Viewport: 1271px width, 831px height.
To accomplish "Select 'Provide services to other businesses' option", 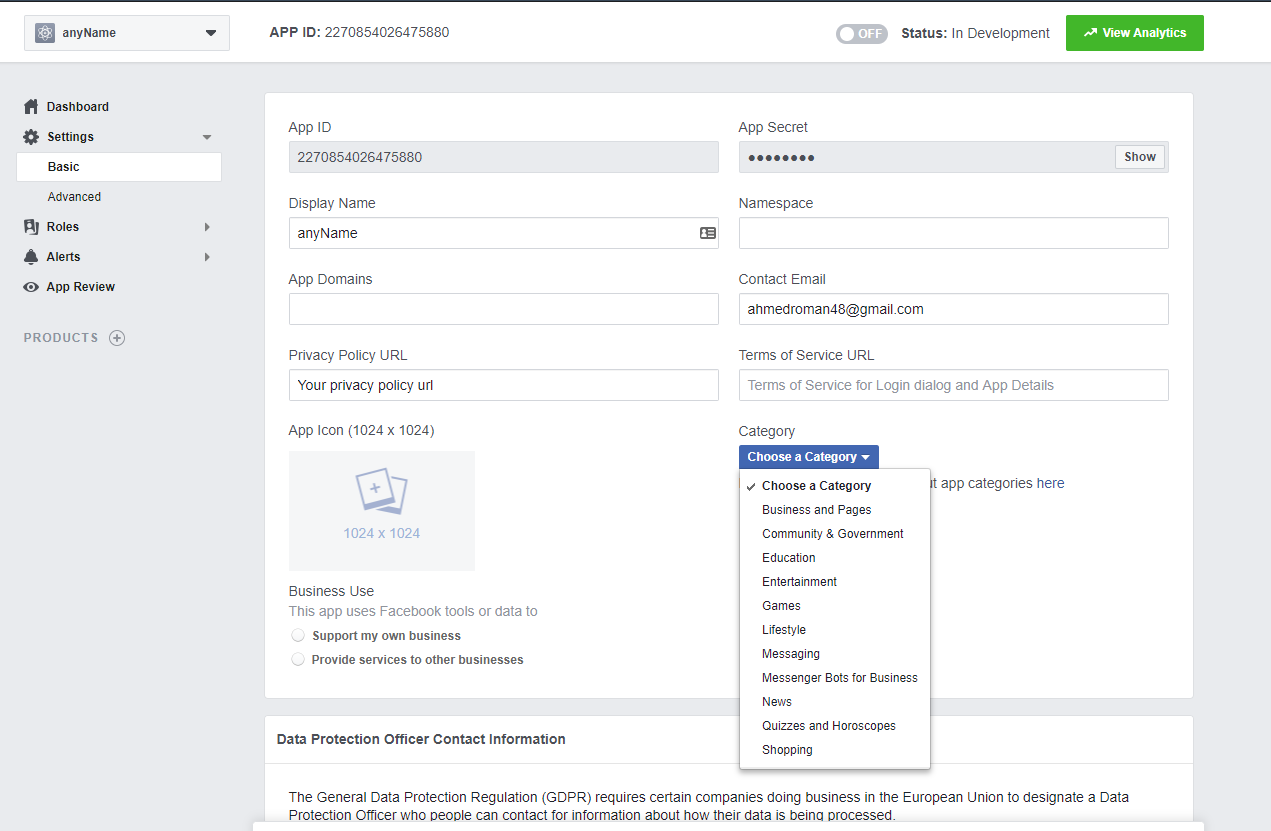I will pyautogui.click(x=298, y=660).
